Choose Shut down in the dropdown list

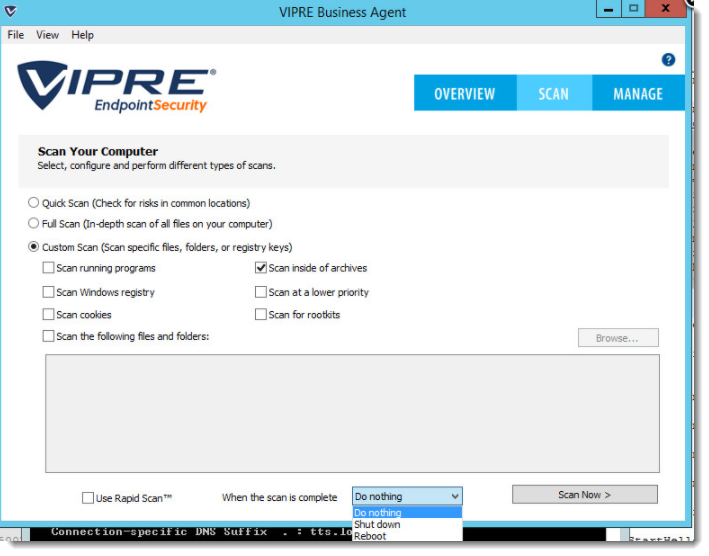[407, 524]
